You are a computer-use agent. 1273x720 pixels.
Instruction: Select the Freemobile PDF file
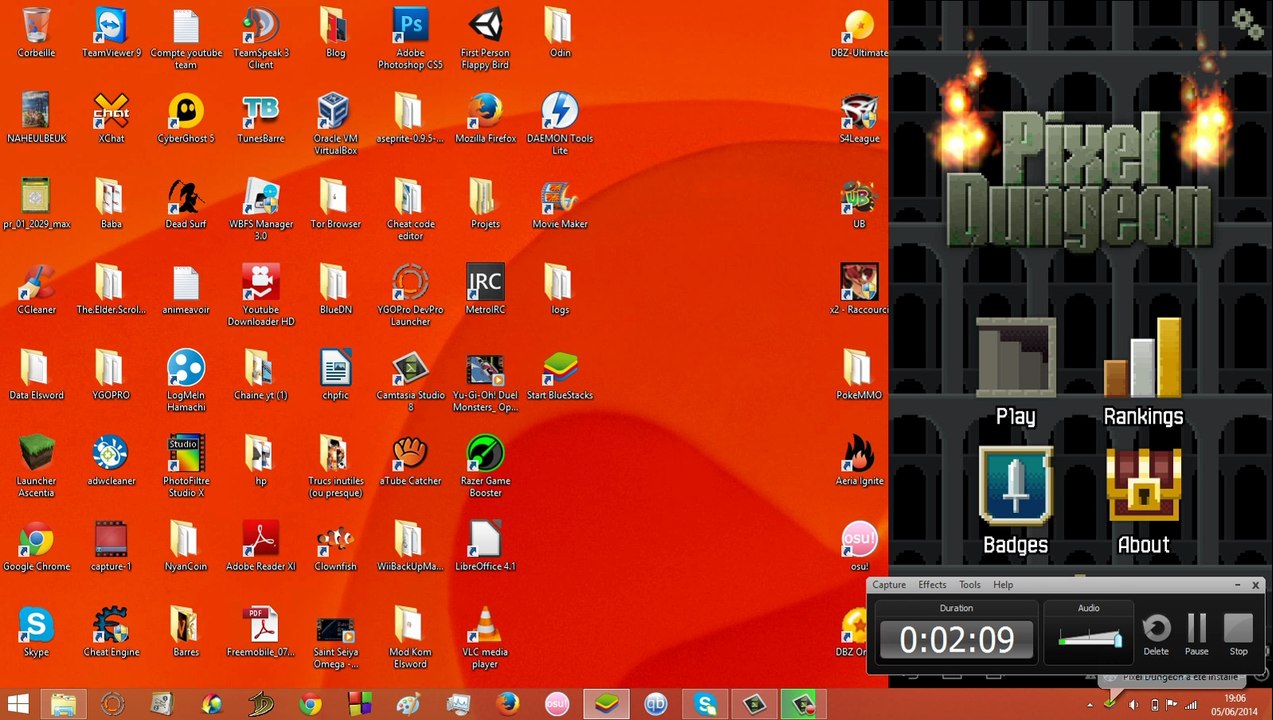click(x=260, y=626)
